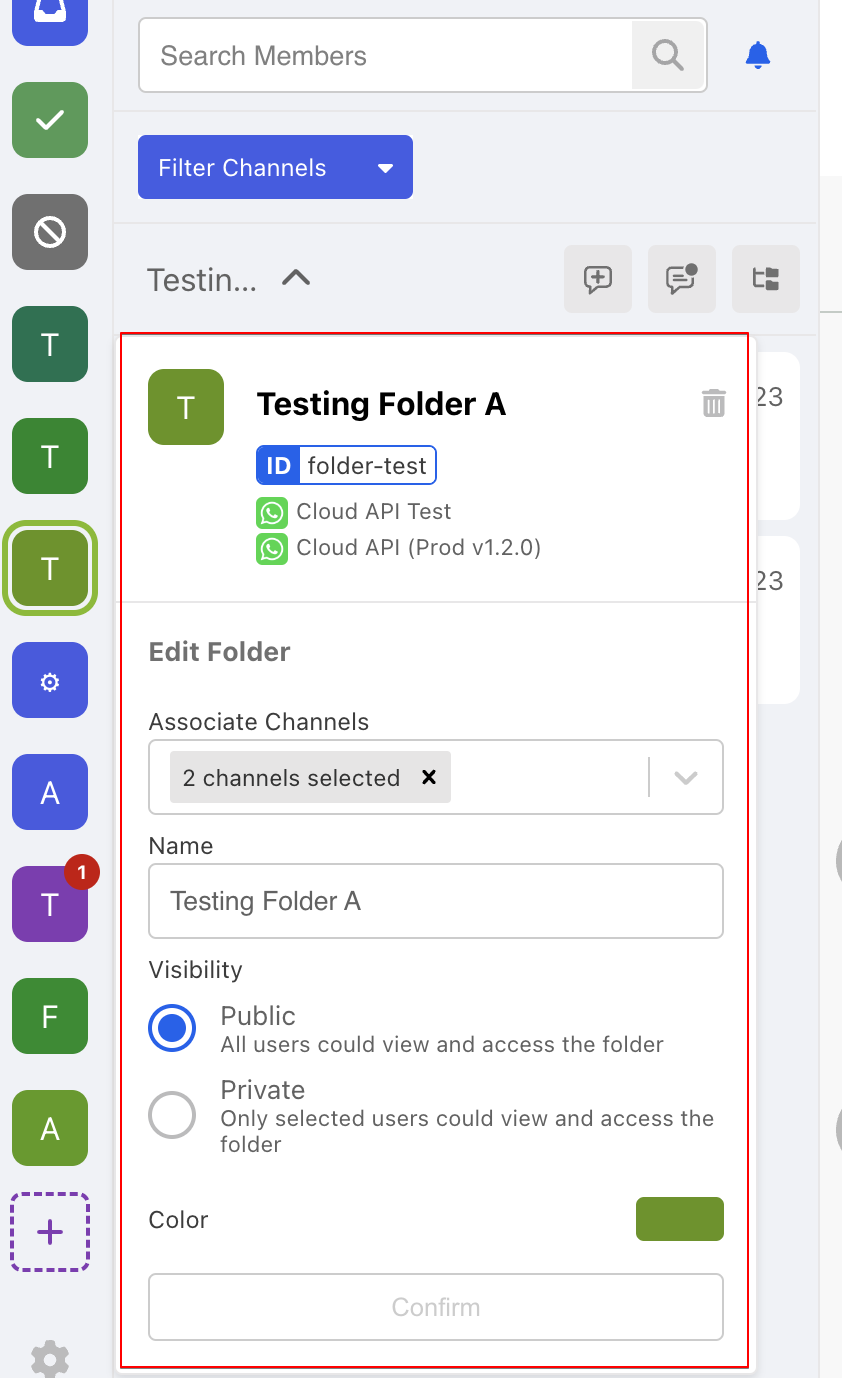Expand the Associate Channels dropdown arrow
Screen dimensions: 842x1378
[x=686, y=778]
